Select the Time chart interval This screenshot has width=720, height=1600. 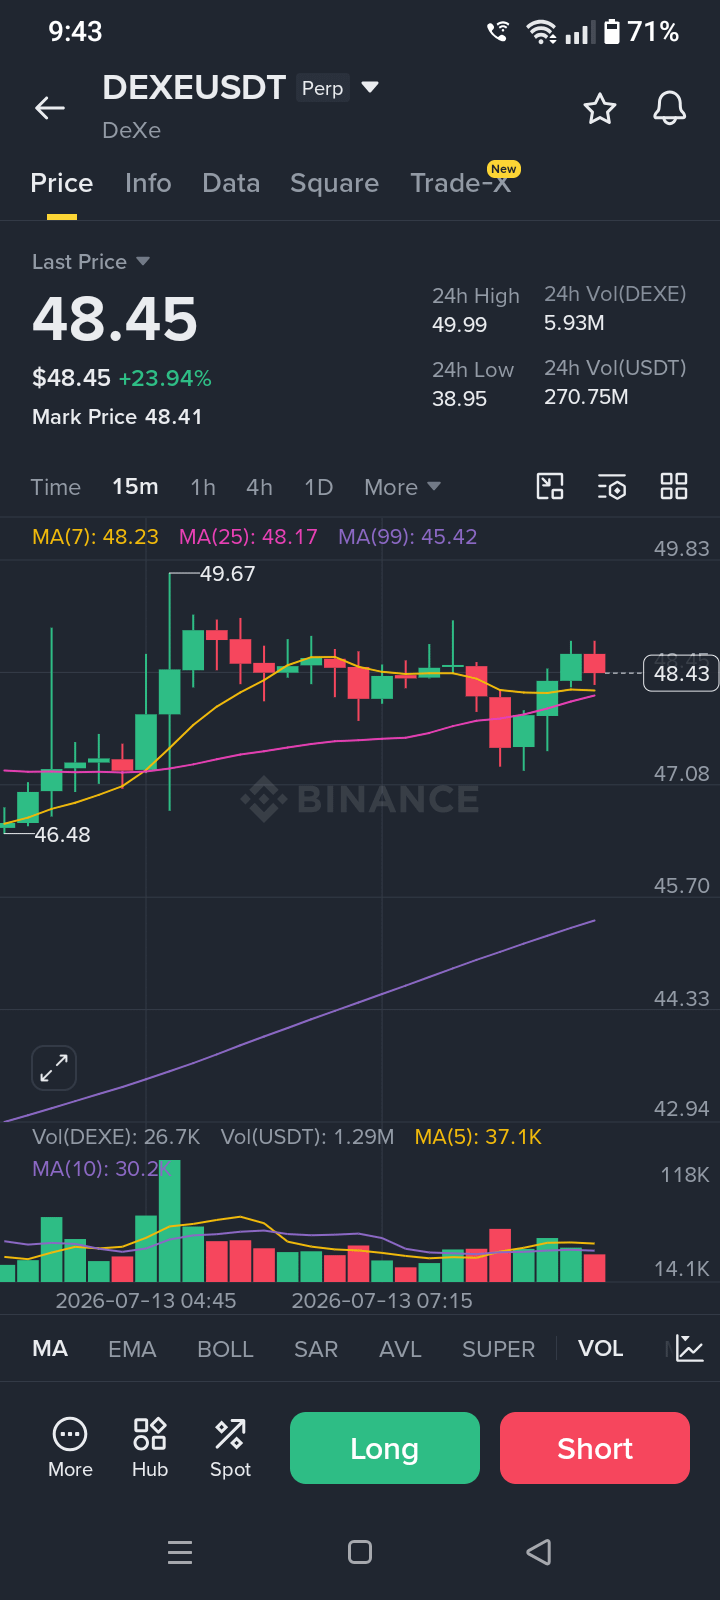click(x=55, y=487)
